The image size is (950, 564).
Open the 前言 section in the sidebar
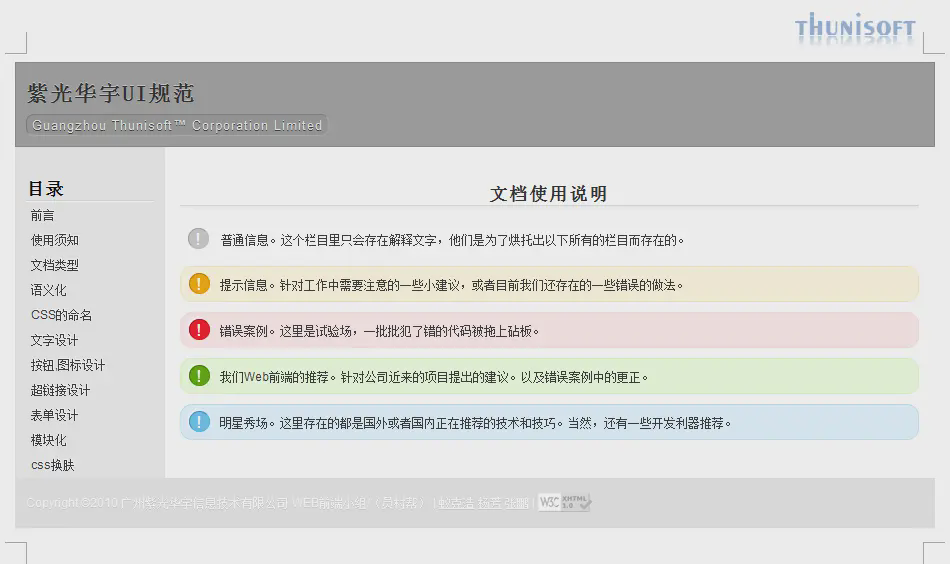[43, 215]
